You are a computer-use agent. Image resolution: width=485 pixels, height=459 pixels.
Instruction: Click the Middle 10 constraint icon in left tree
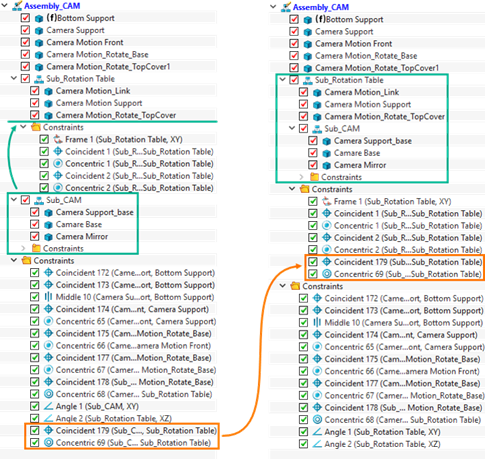(x=48, y=297)
